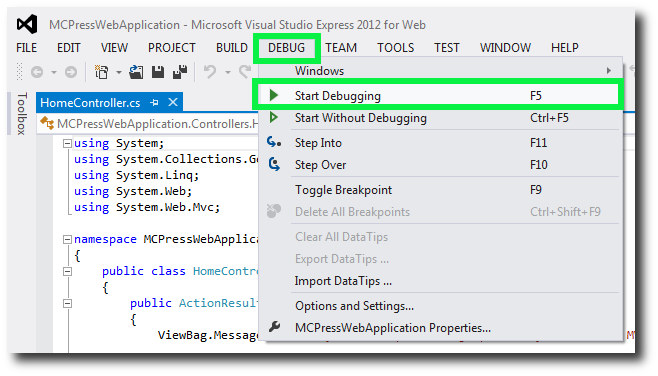Click the New Project toolbar icon
Screen dimensions: 658x376
[102, 72]
